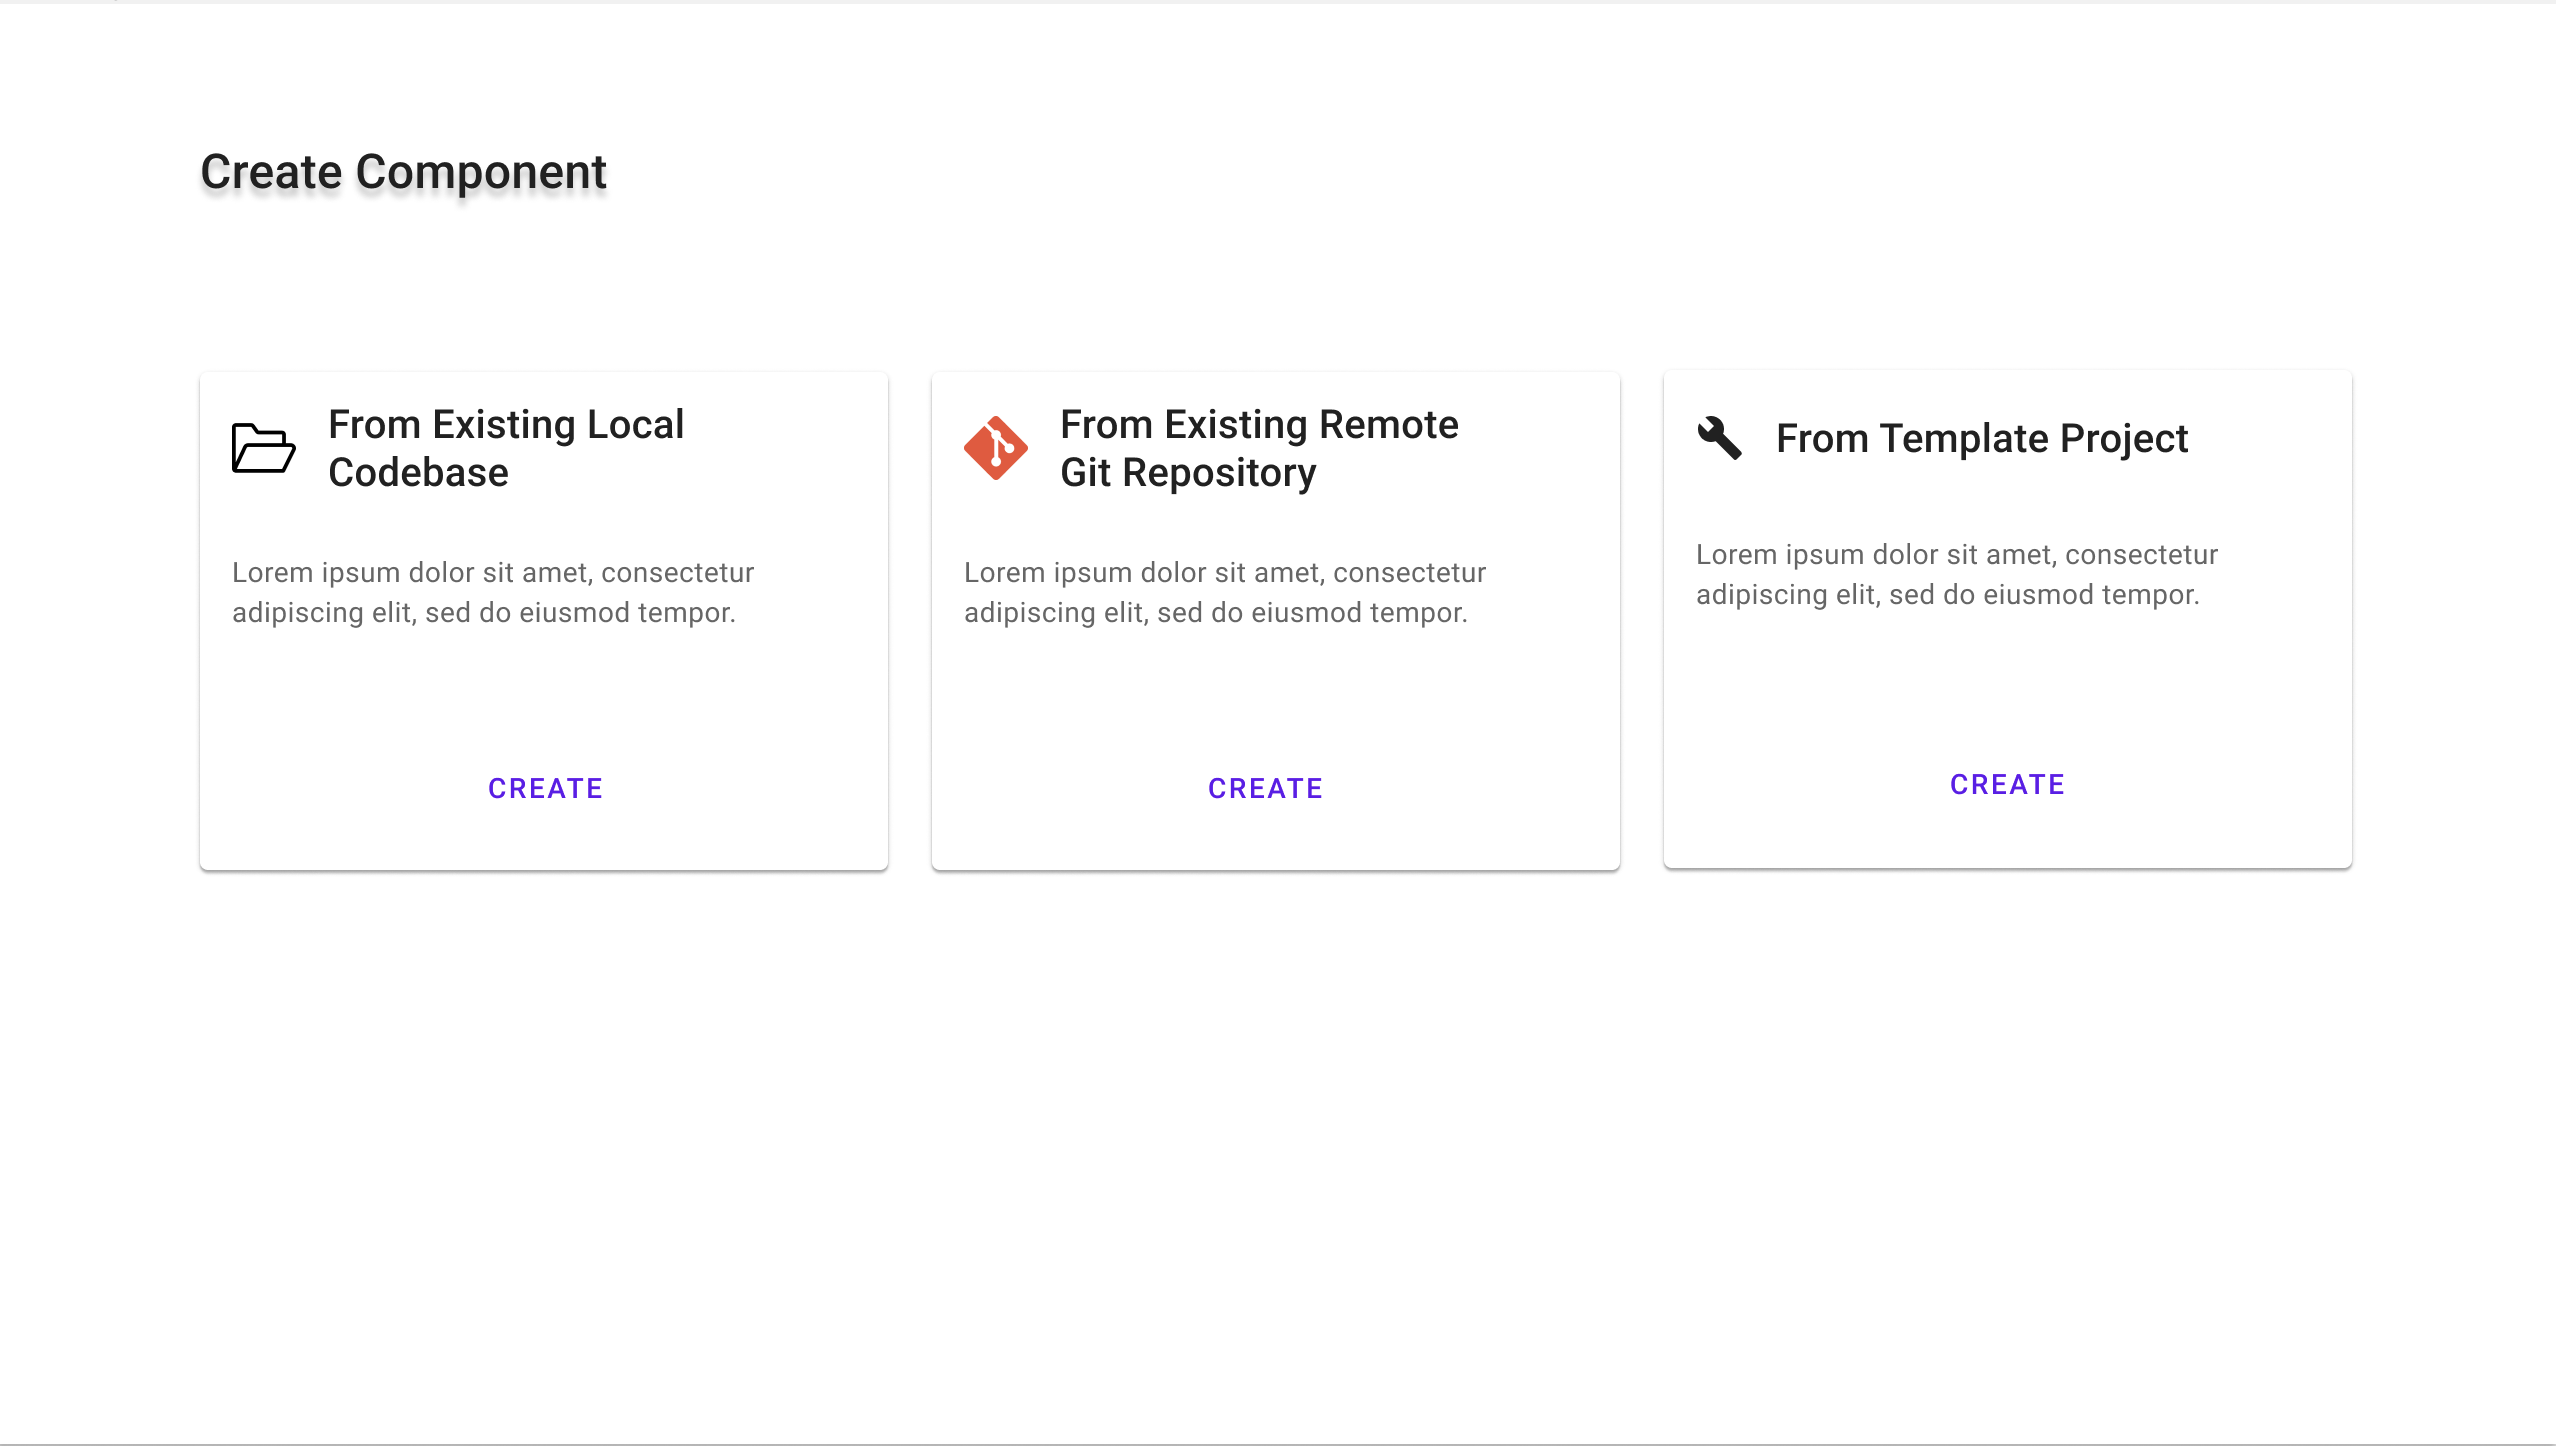Create component from template project
This screenshot has width=2556, height=1446.
pyautogui.click(x=2007, y=784)
